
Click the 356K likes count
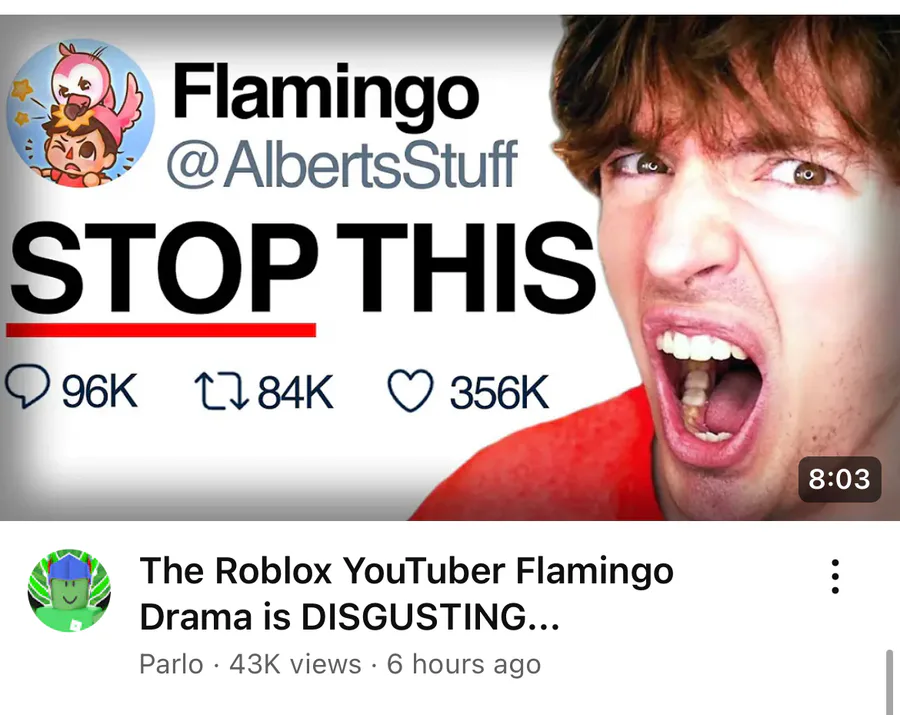[499, 393]
